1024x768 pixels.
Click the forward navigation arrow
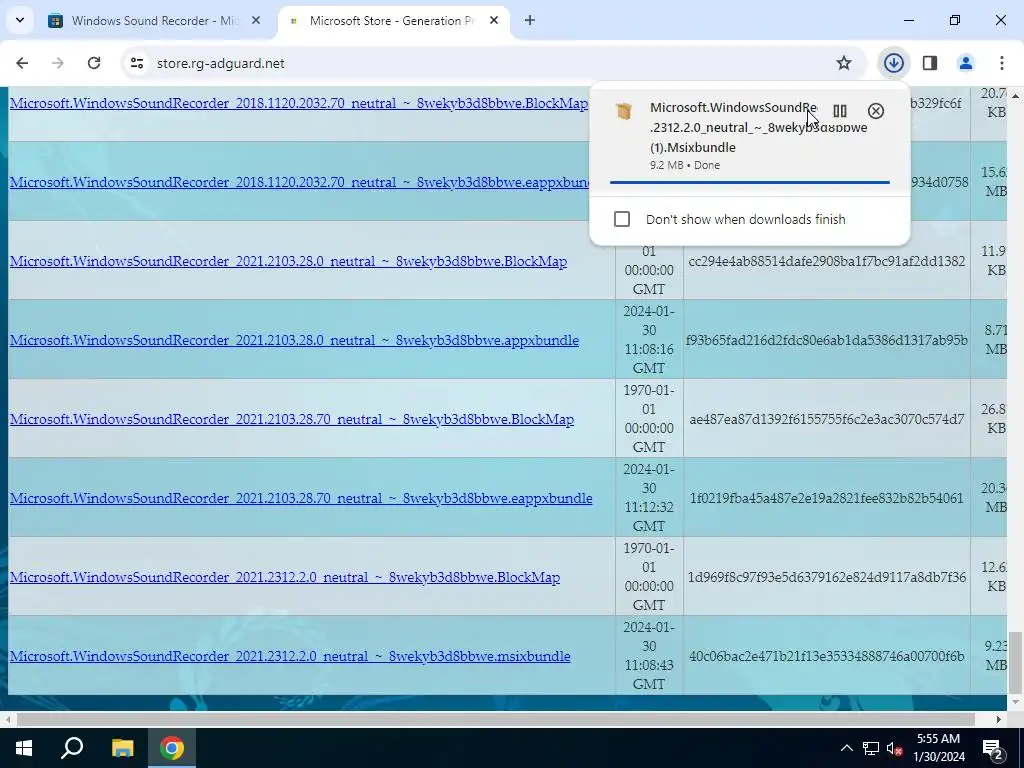tap(58, 63)
